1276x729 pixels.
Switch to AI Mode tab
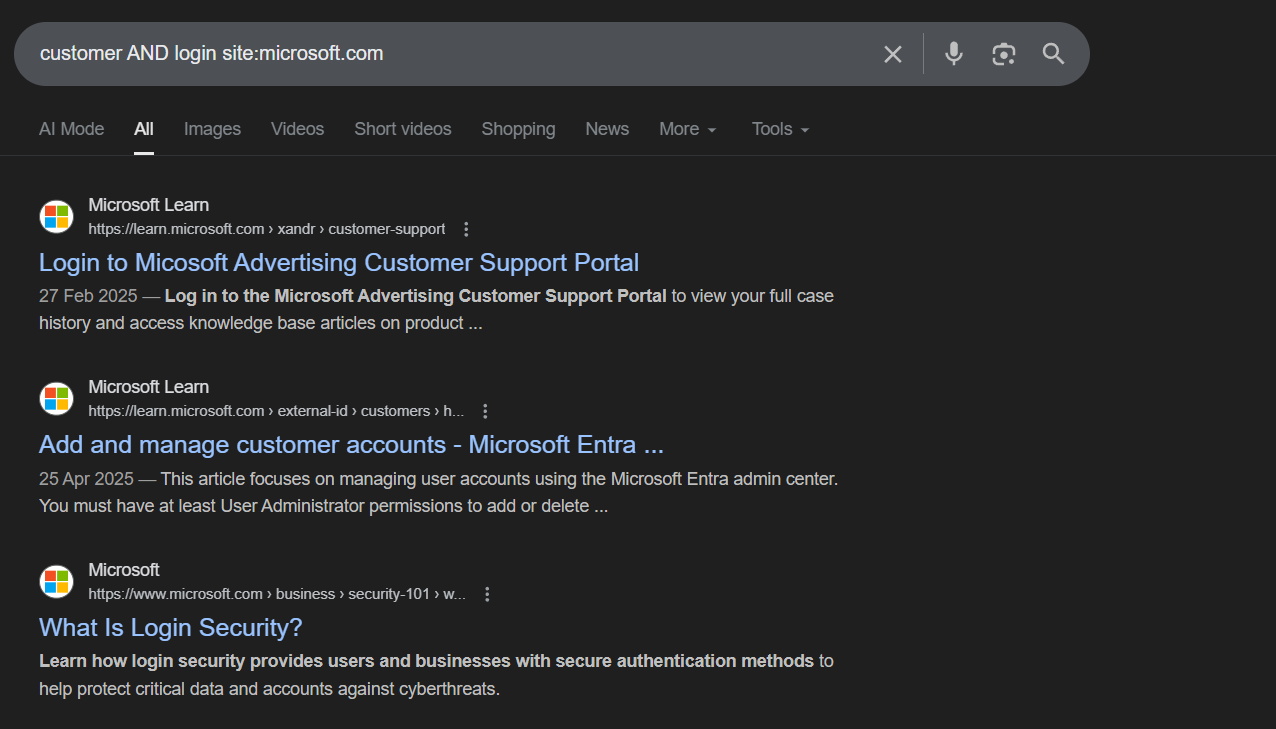(72, 129)
